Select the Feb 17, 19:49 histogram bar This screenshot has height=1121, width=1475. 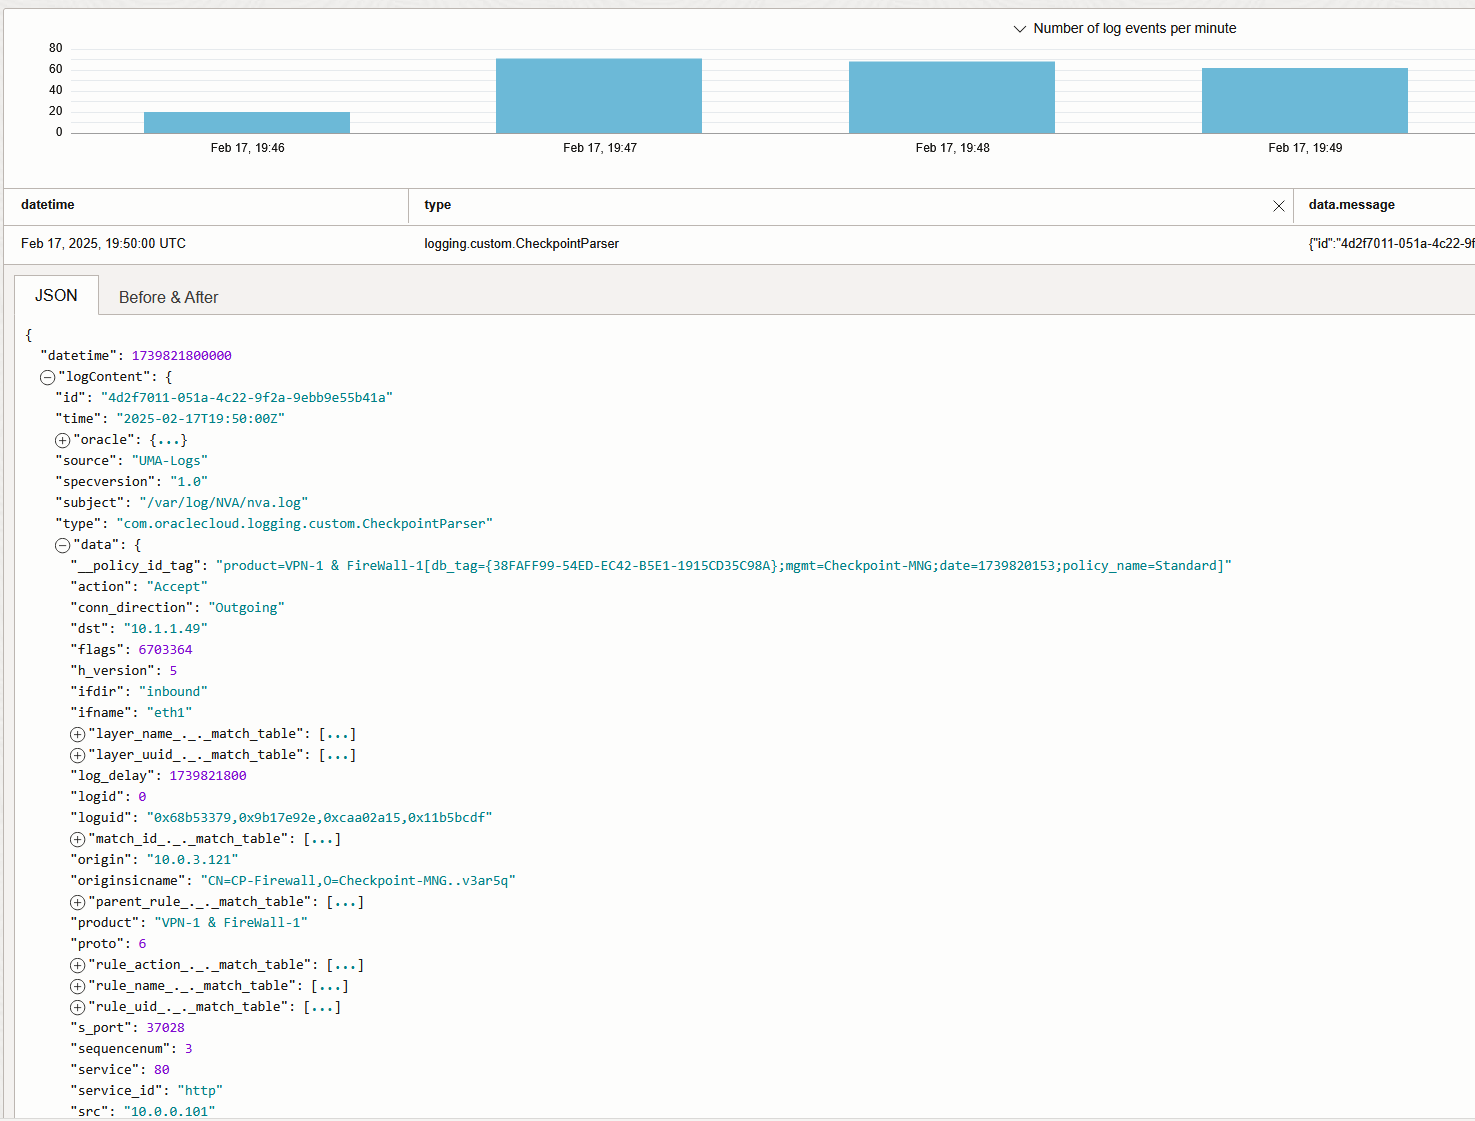pos(1304,100)
